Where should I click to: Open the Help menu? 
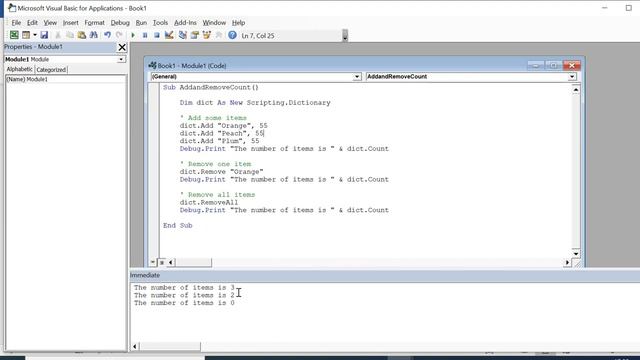tap(238, 22)
